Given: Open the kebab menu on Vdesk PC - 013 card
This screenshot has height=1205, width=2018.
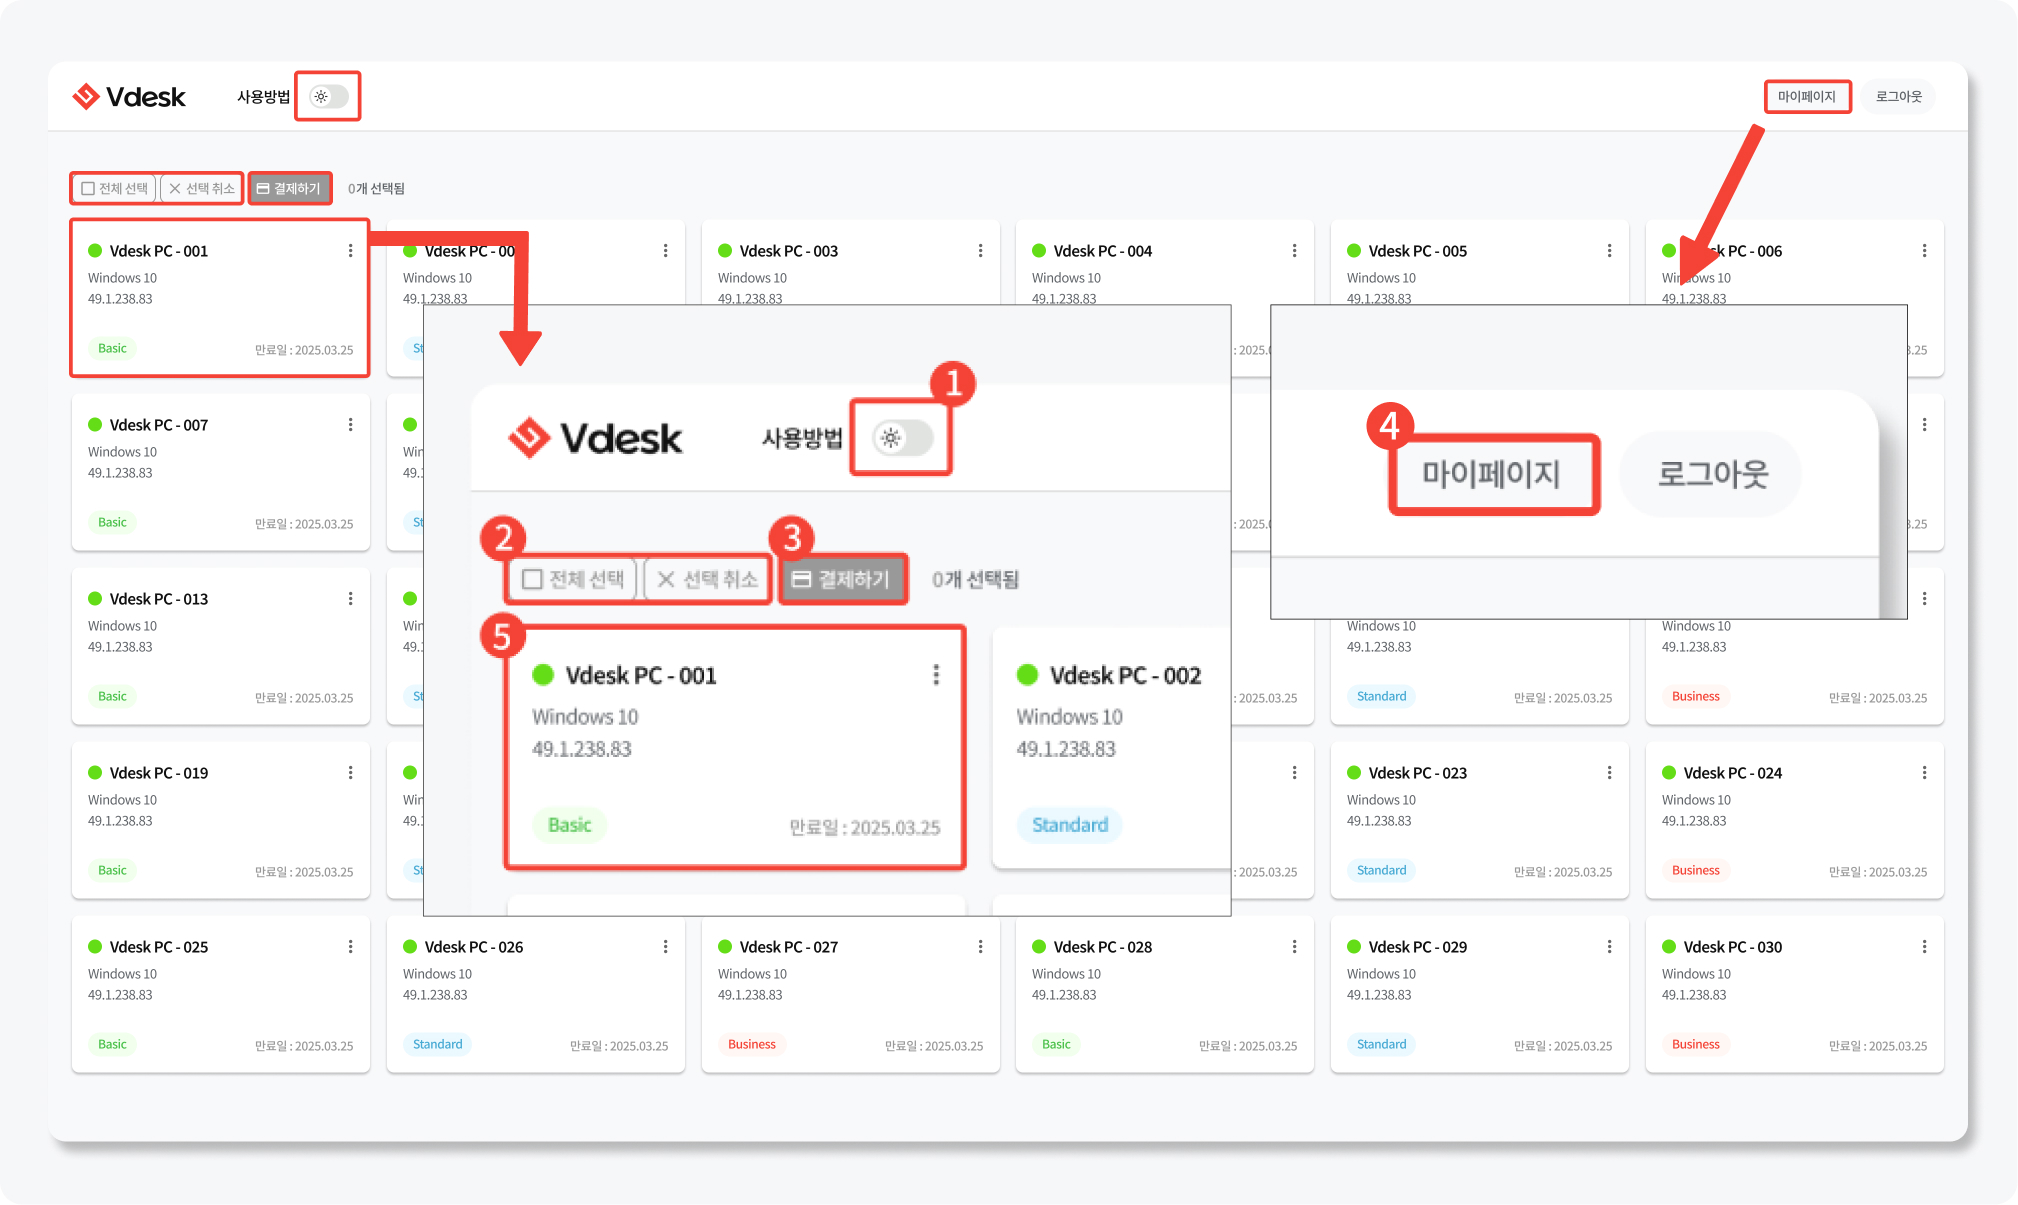Looking at the screenshot, I should 350,599.
